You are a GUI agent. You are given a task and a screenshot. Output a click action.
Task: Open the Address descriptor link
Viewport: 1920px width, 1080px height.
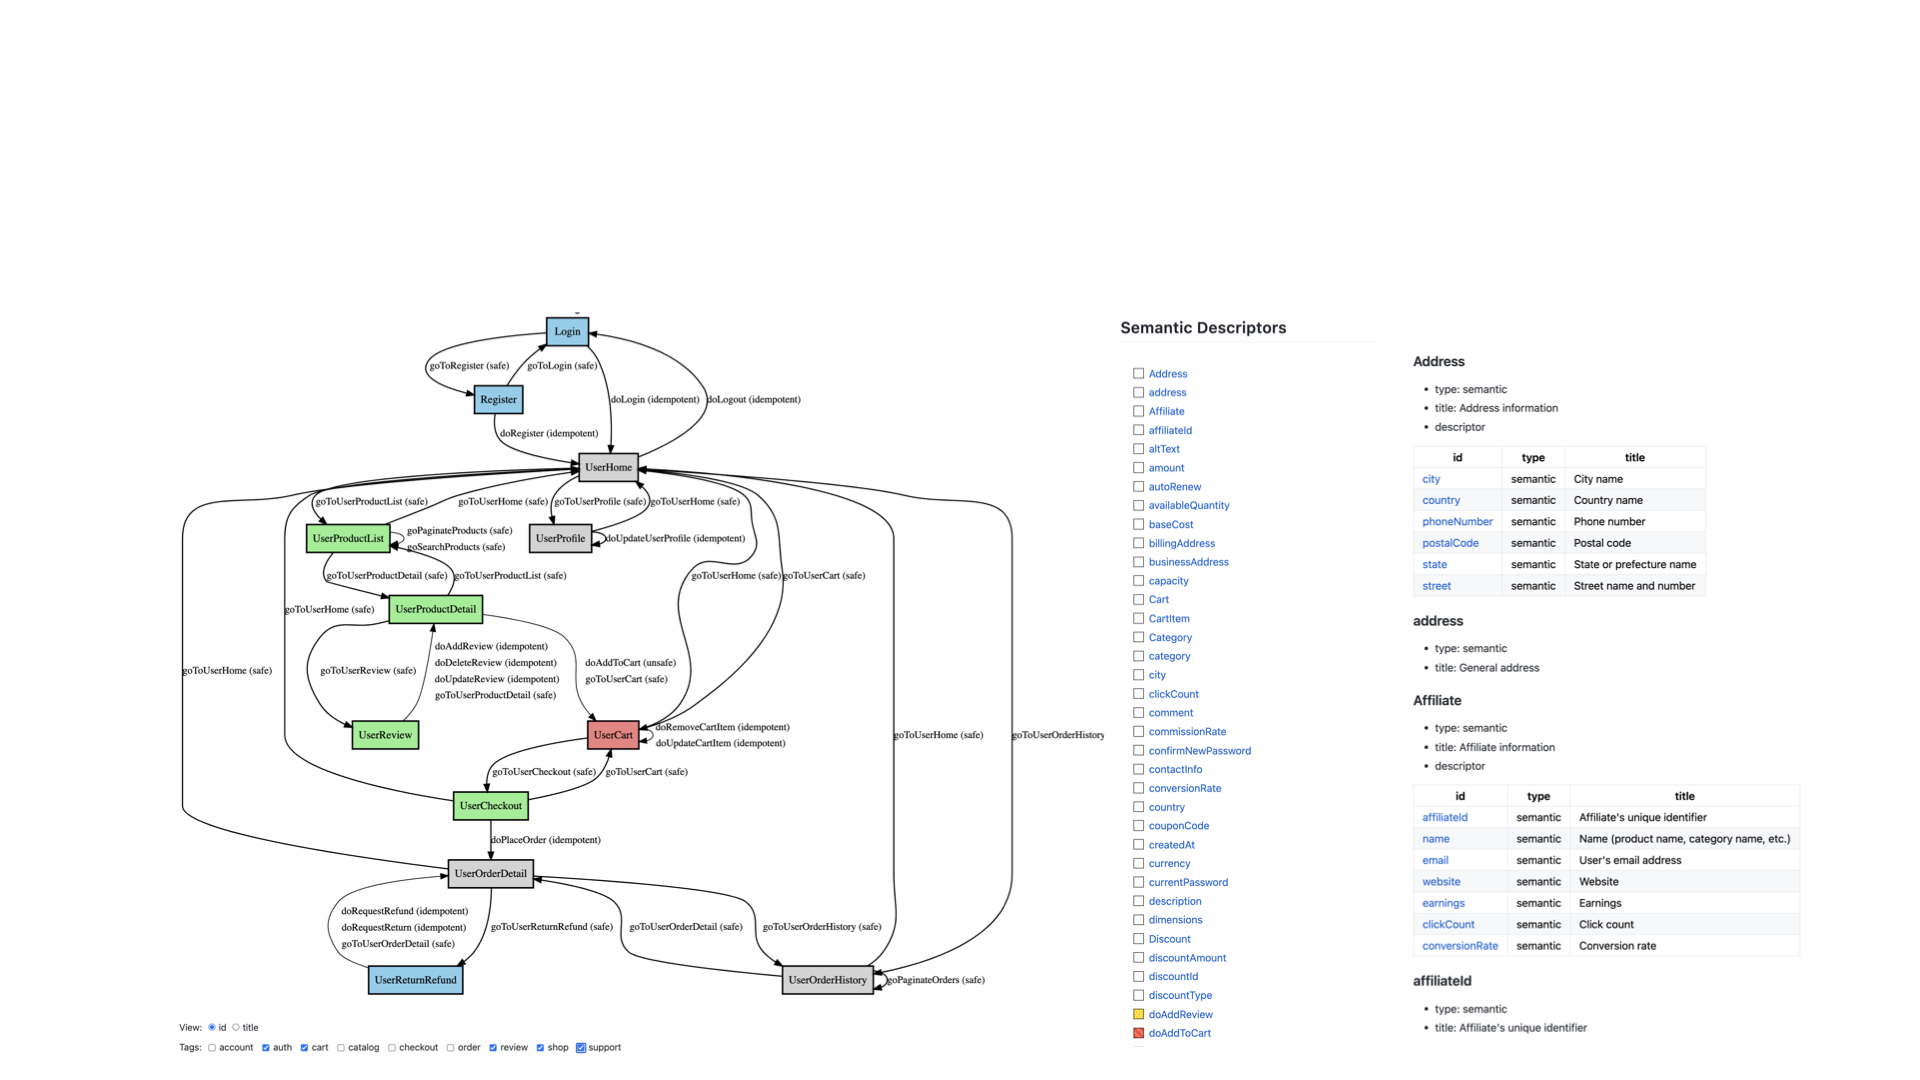(x=1168, y=374)
